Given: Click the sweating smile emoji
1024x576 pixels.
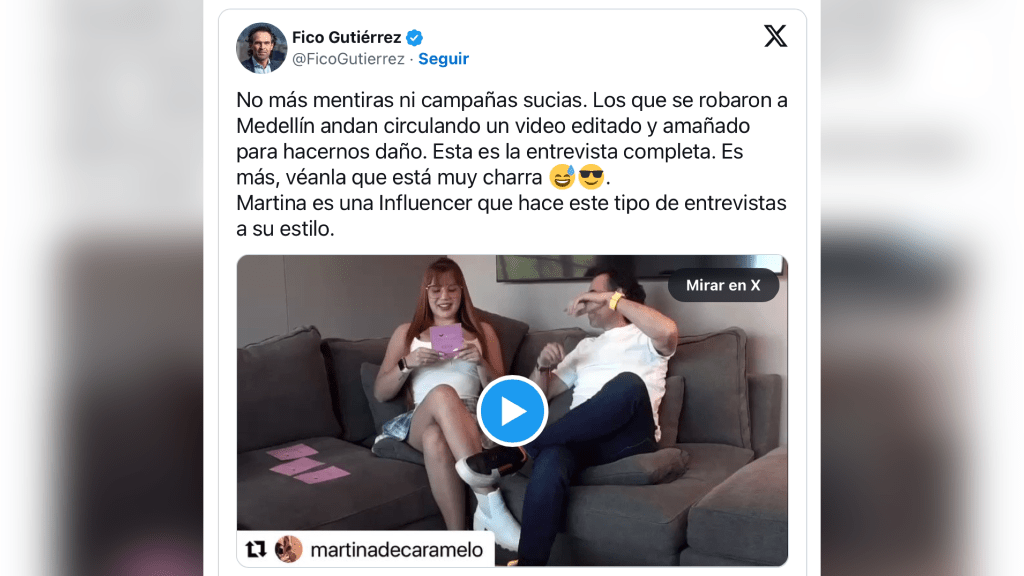Looking at the screenshot, I should coord(562,177).
